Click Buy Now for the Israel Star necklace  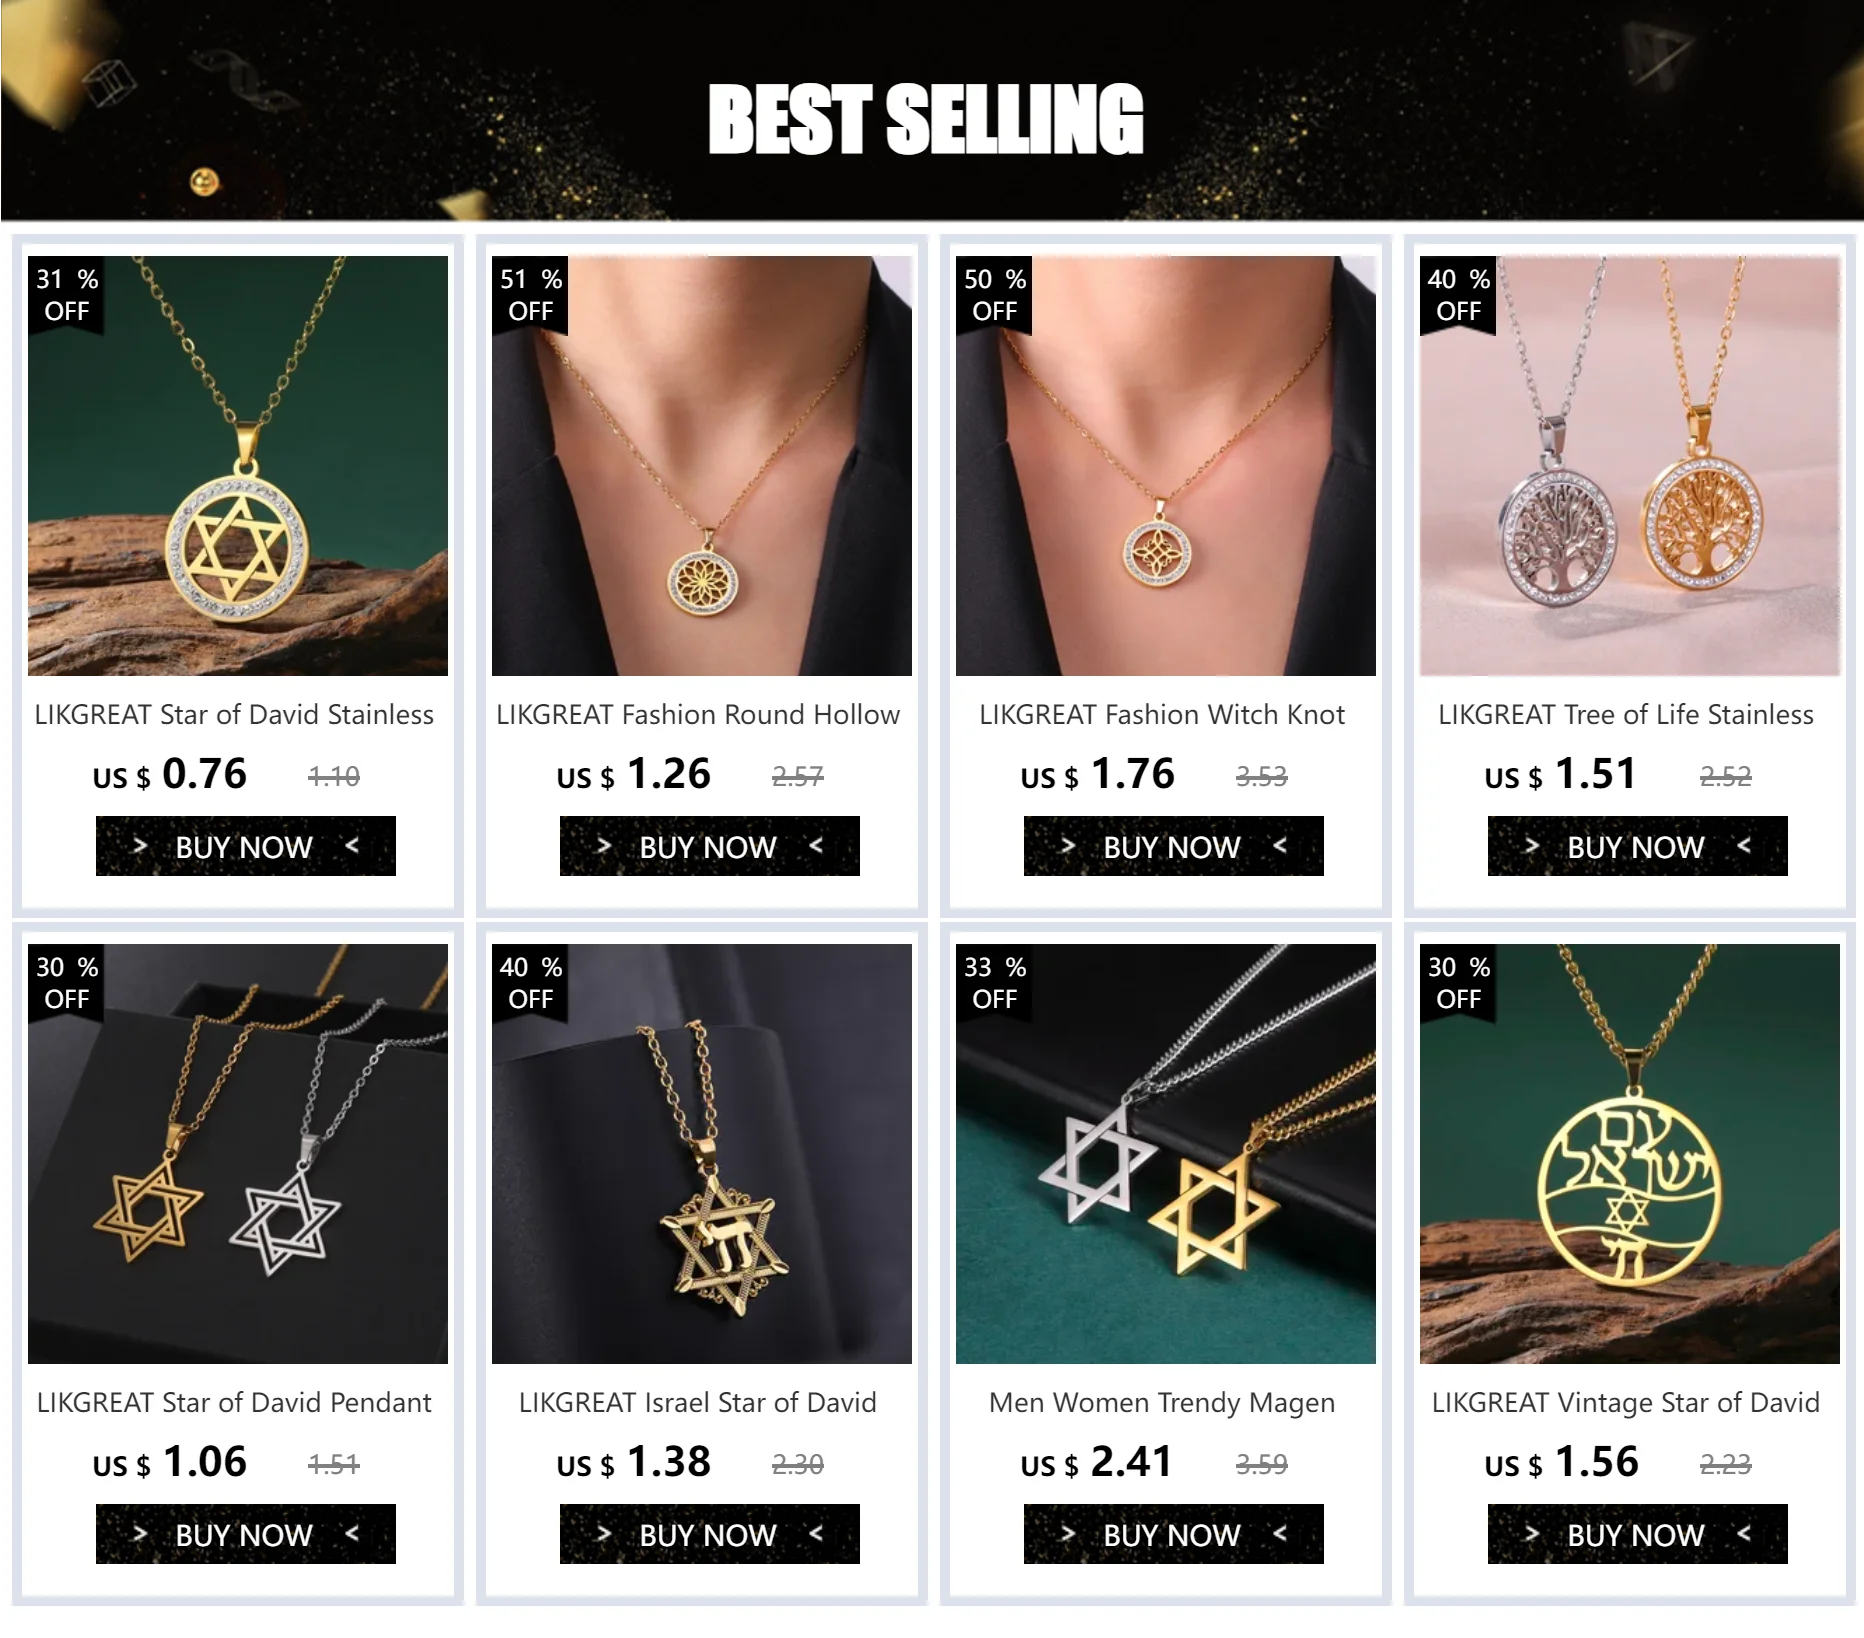point(710,1534)
